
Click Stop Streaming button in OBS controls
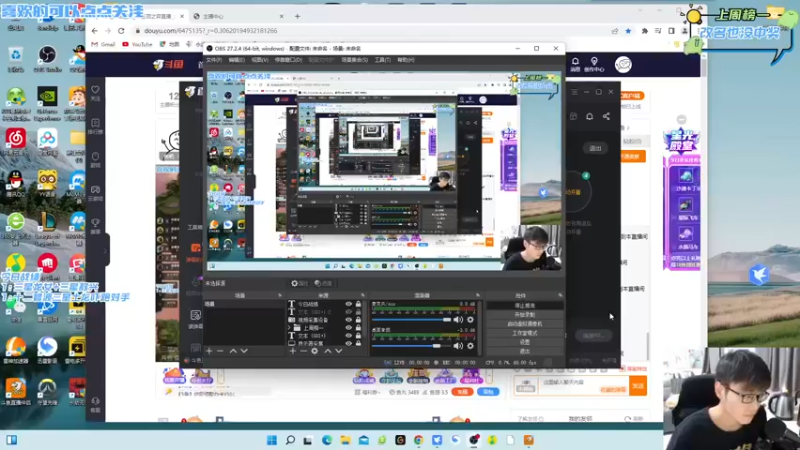(x=524, y=306)
